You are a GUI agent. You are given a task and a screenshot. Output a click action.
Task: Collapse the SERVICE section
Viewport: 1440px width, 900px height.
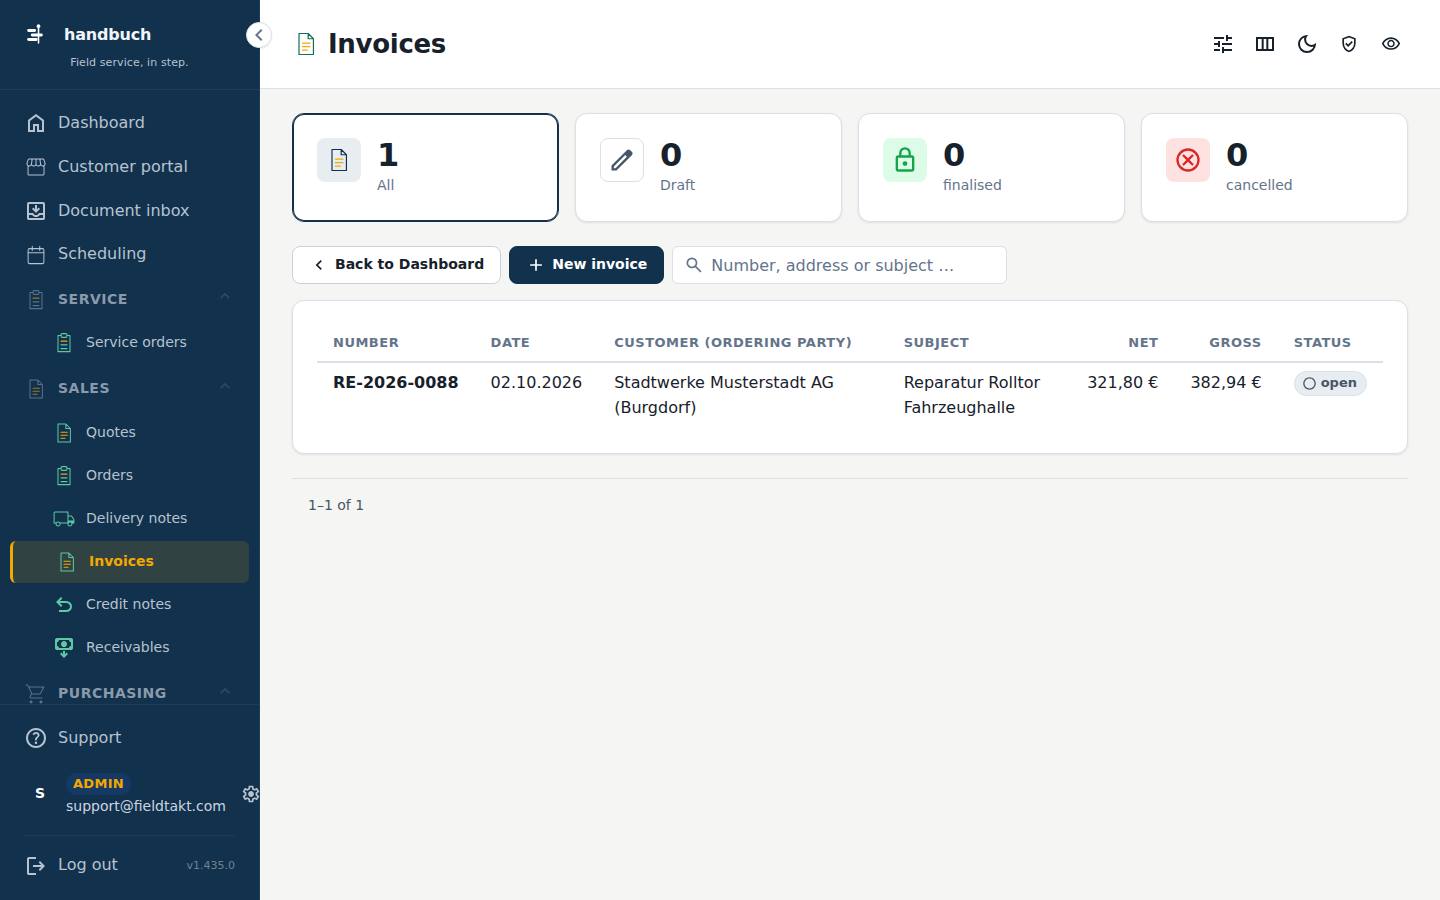(x=130, y=299)
